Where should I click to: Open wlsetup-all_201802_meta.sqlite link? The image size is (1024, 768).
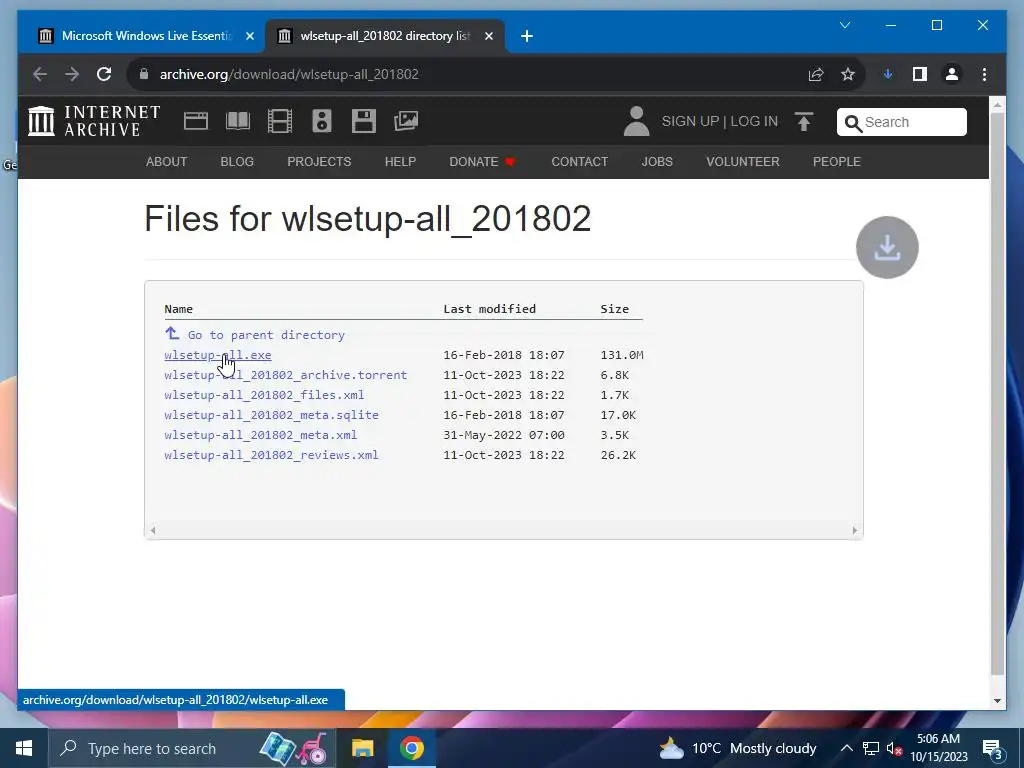click(x=271, y=415)
